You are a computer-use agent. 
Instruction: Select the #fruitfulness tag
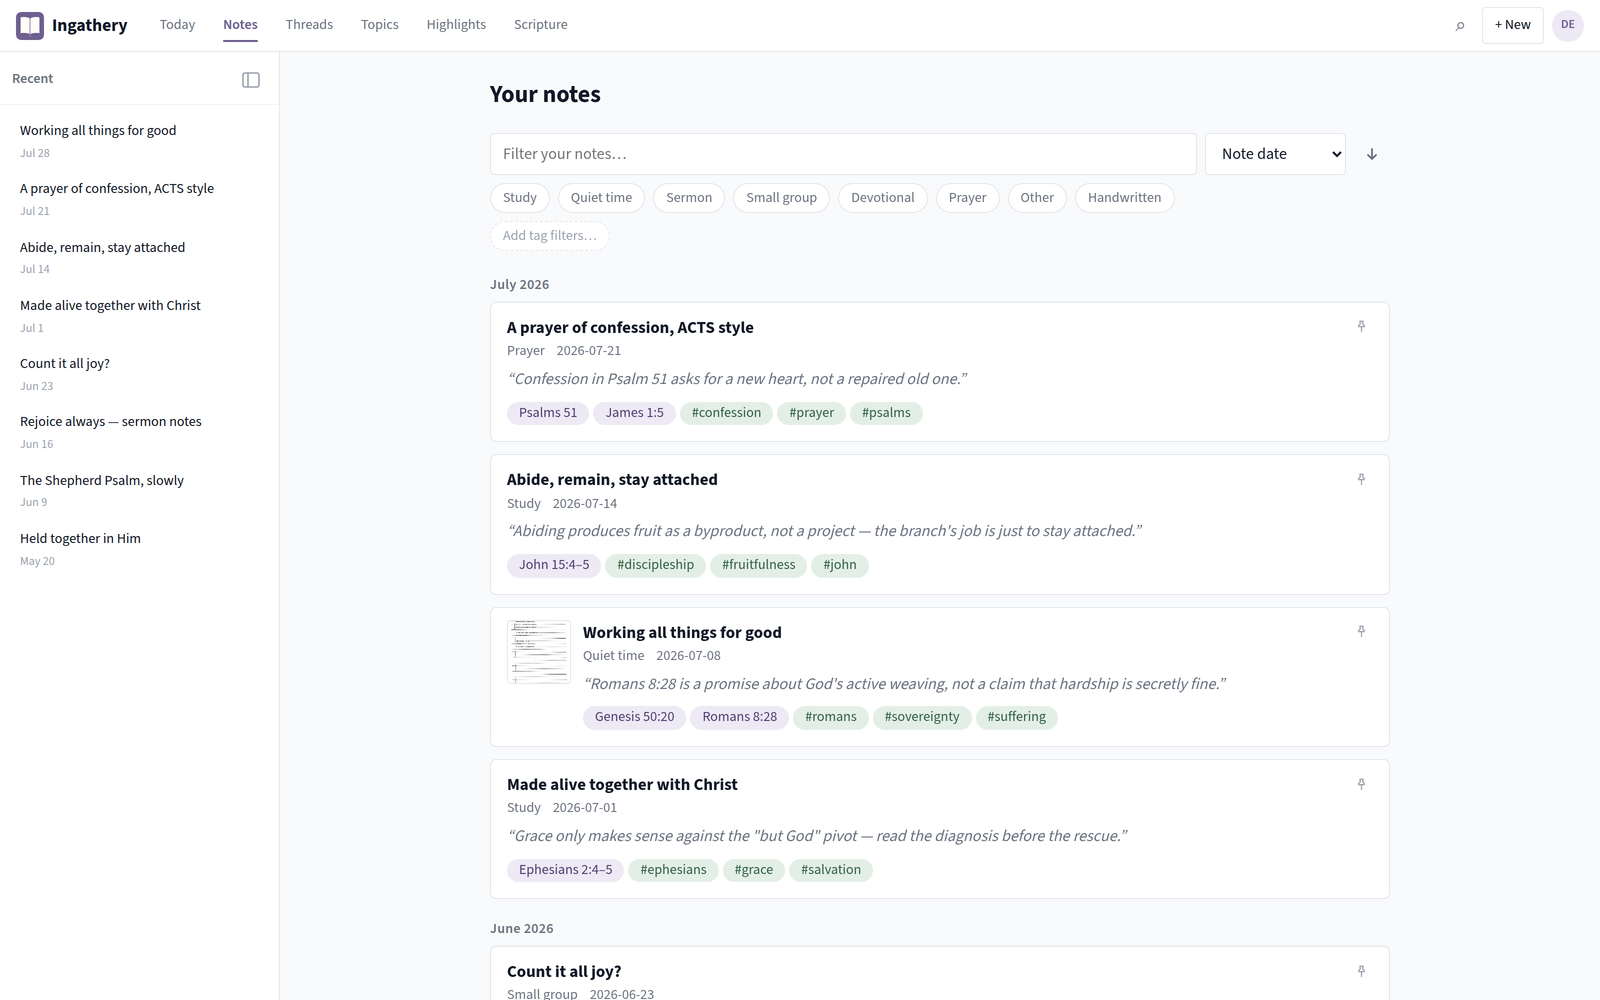tap(759, 565)
